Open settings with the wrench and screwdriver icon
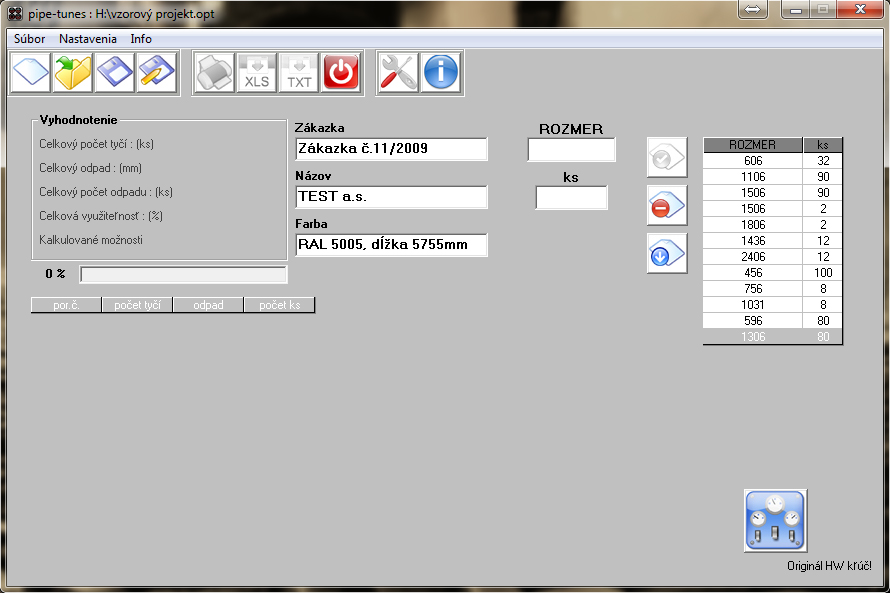This screenshot has height=593, width=890. (398, 73)
